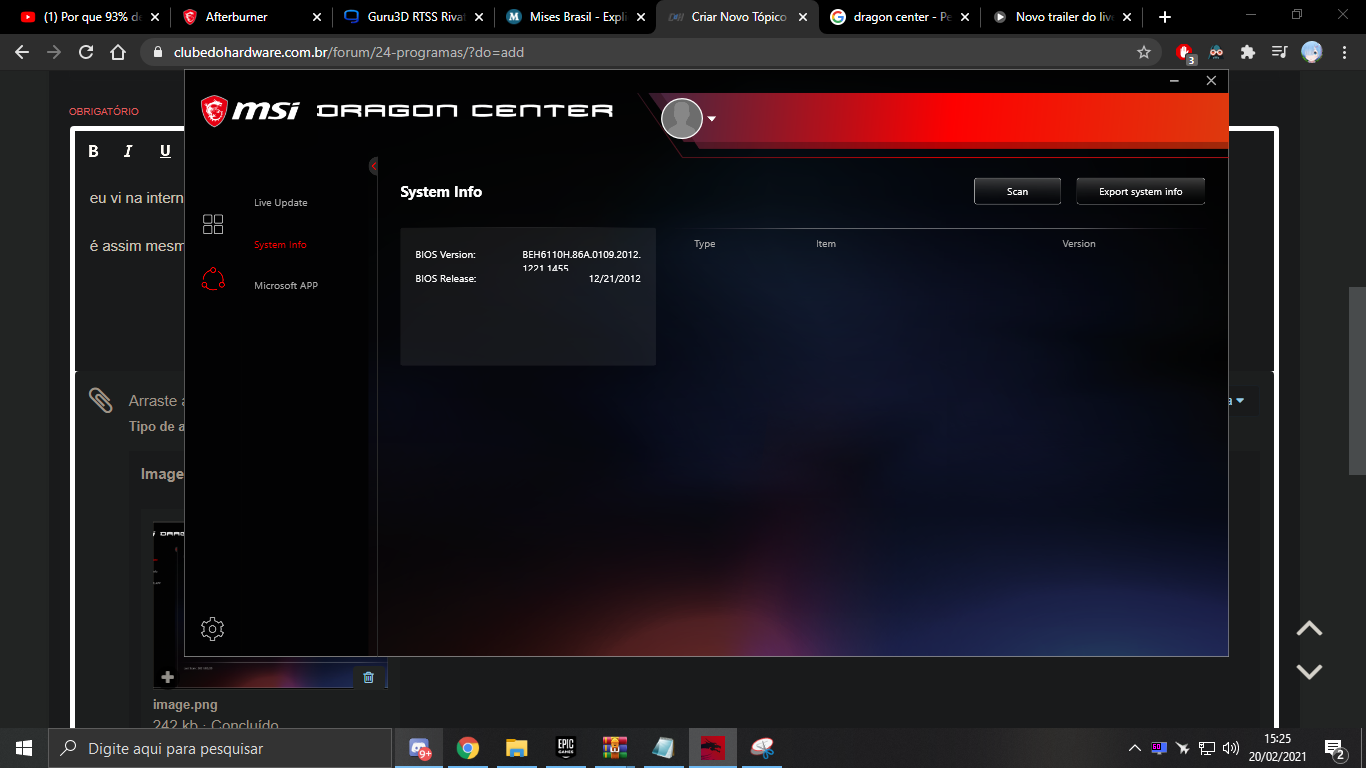Collapse the sidebar with the red arrow
1366x768 pixels.
(374, 166)
